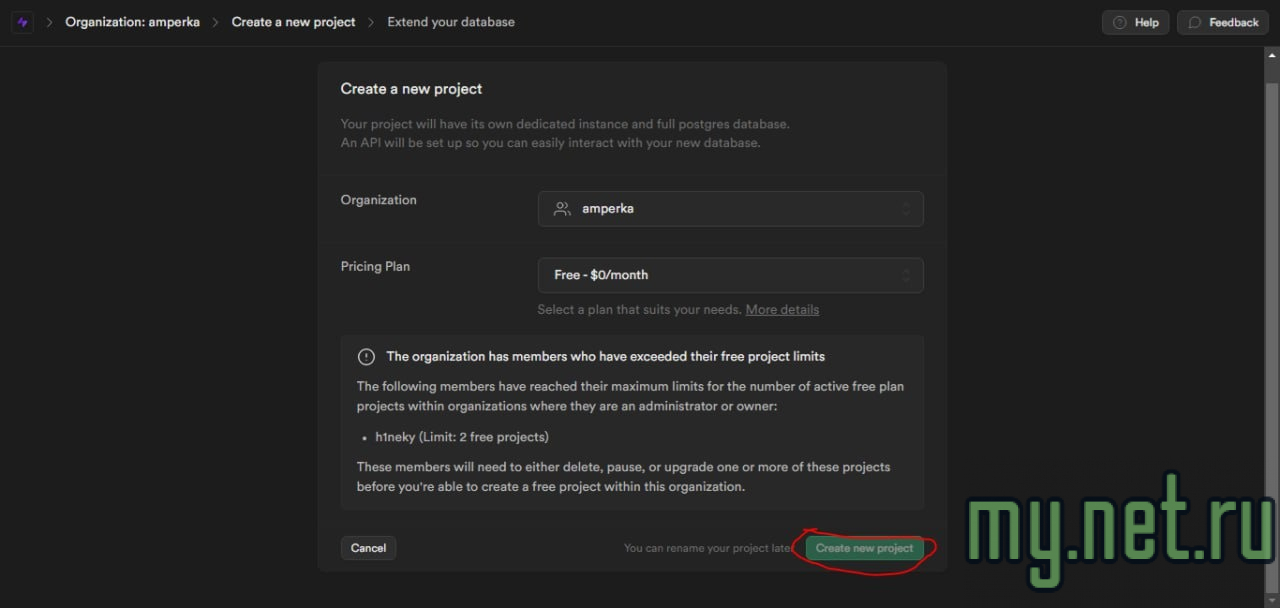Click the green Create new project button

(x=864, y=548)
